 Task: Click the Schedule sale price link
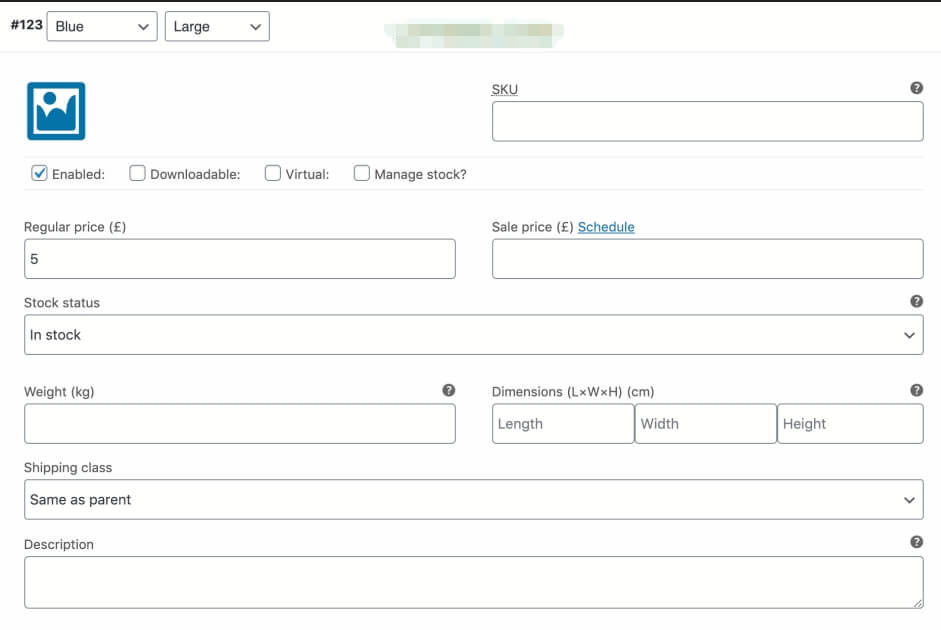pyautogui.click(x=606, y=227)
